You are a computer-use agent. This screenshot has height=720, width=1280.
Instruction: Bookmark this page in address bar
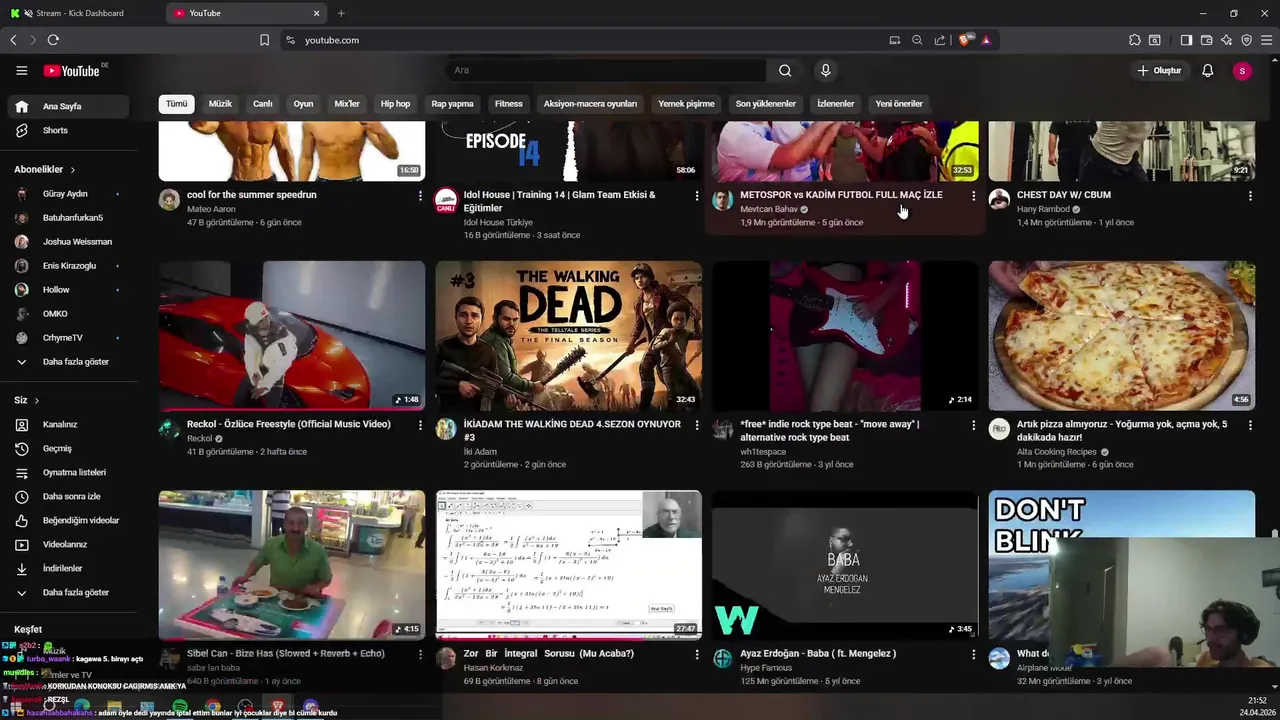(264, 40)
